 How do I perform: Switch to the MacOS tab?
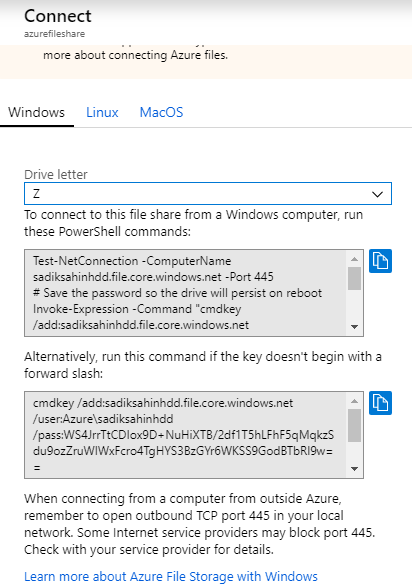tap(161, 112)
